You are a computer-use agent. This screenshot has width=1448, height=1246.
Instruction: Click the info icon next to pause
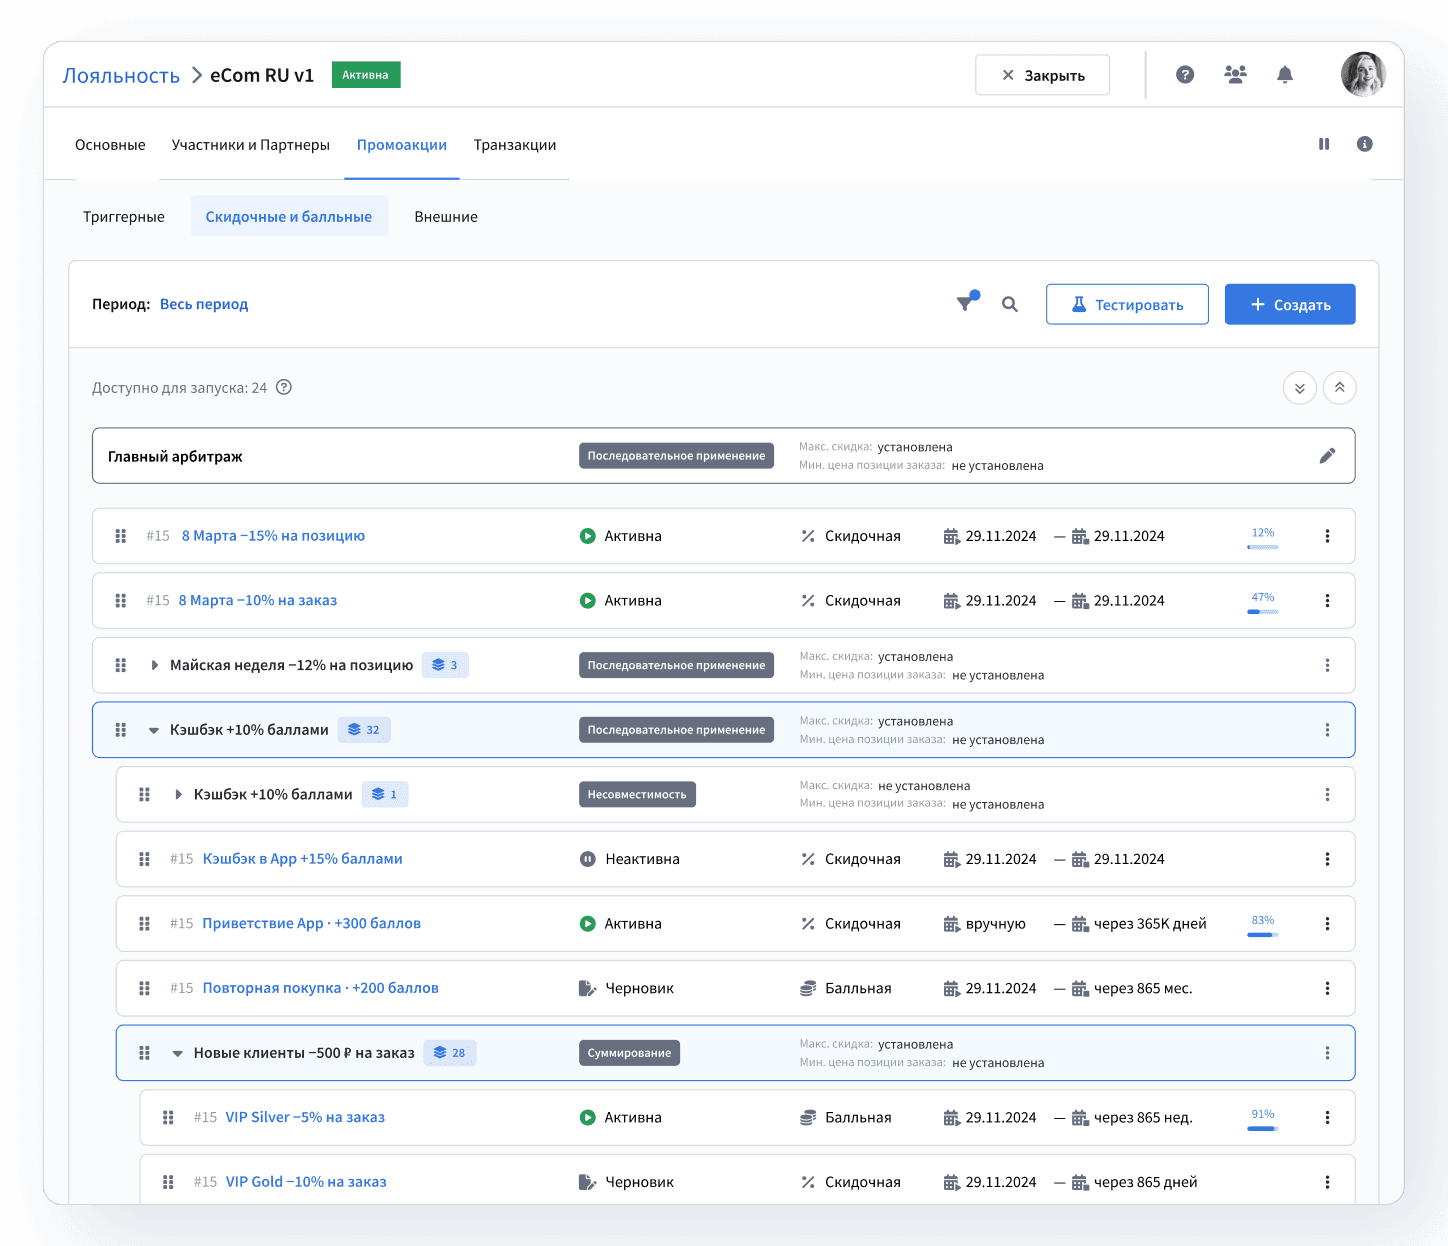coord(1364,144)
